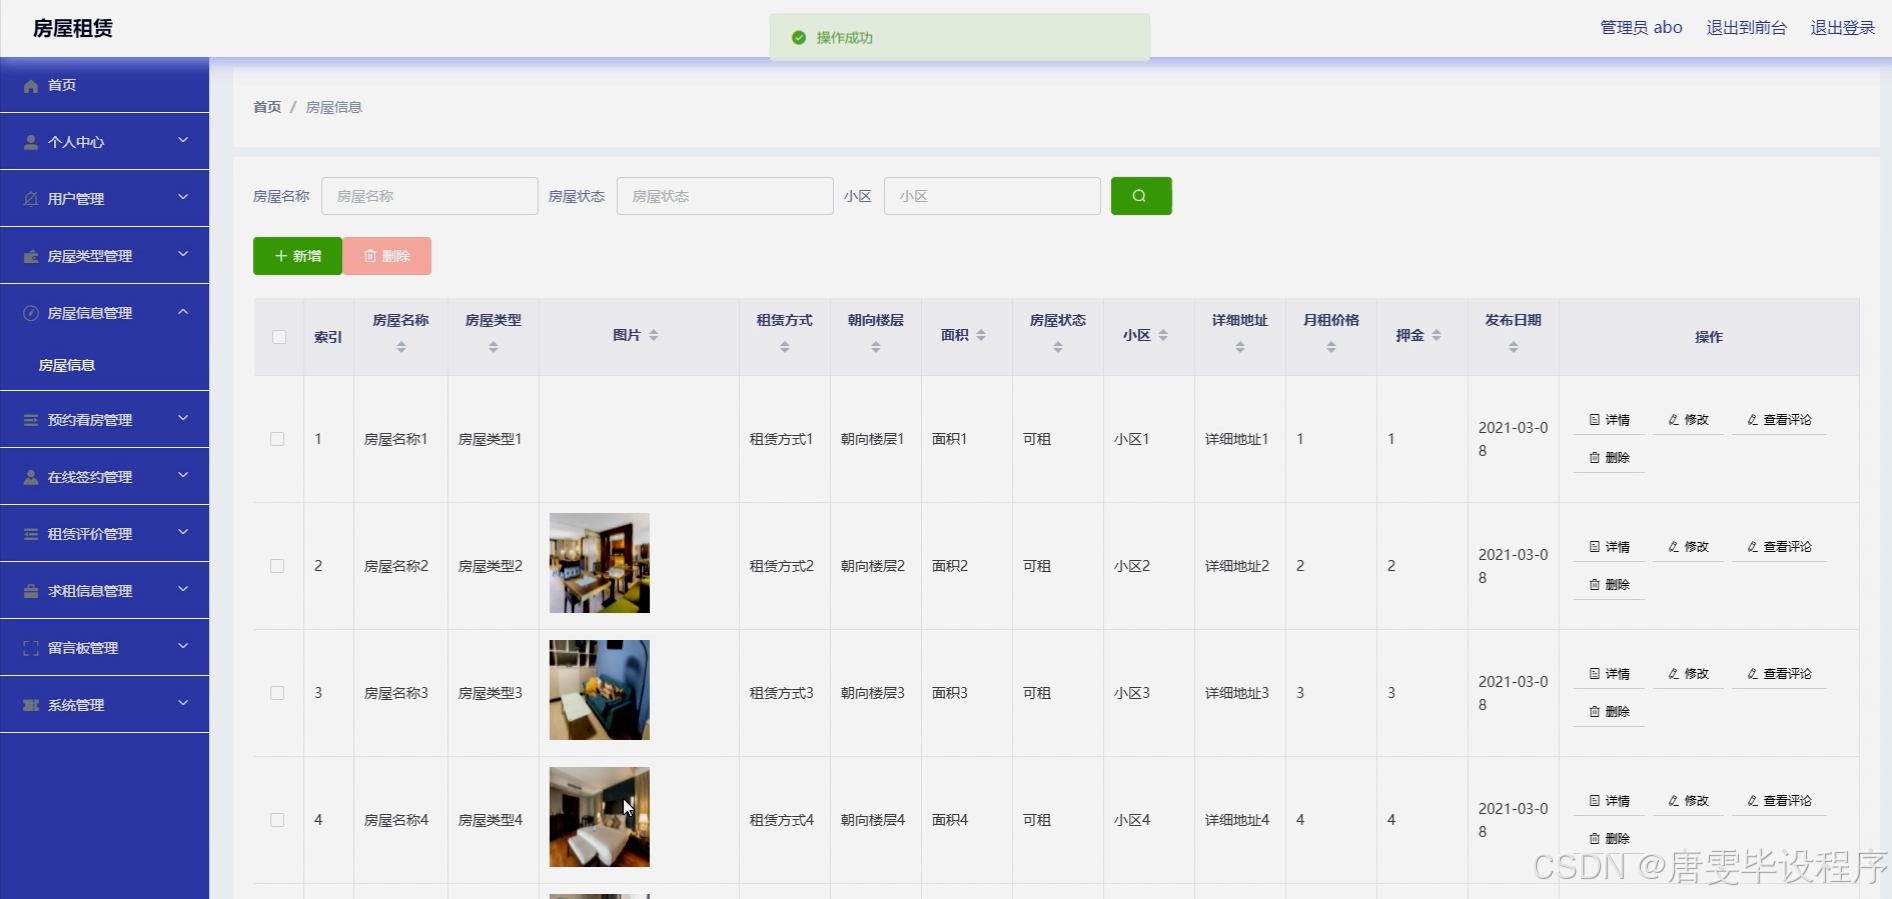
Task: Expand the 求租信息管理 menu chevron
Action: click(x=183, y=590)
